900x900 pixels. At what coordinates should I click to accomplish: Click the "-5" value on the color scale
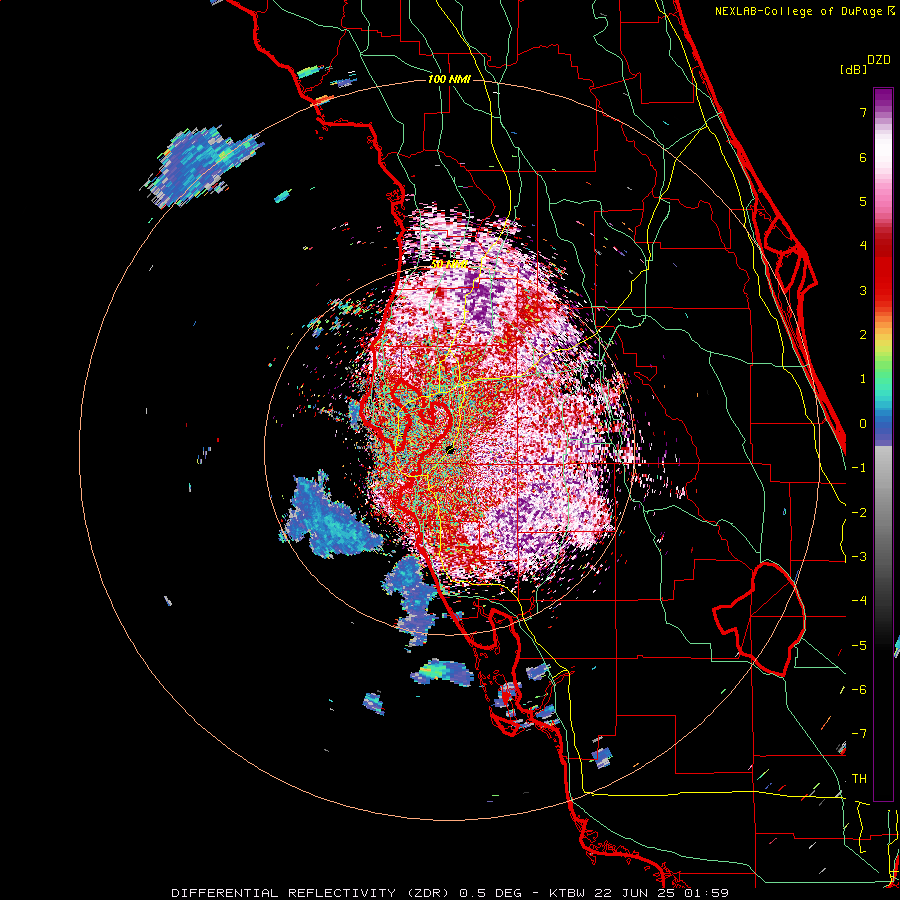point(859,646)
